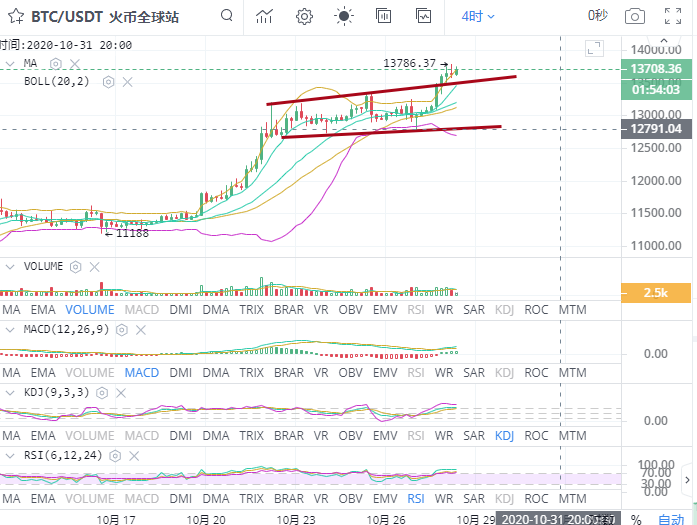Collapse the RSI(6,12,24) pane chevron

point(9,456)
